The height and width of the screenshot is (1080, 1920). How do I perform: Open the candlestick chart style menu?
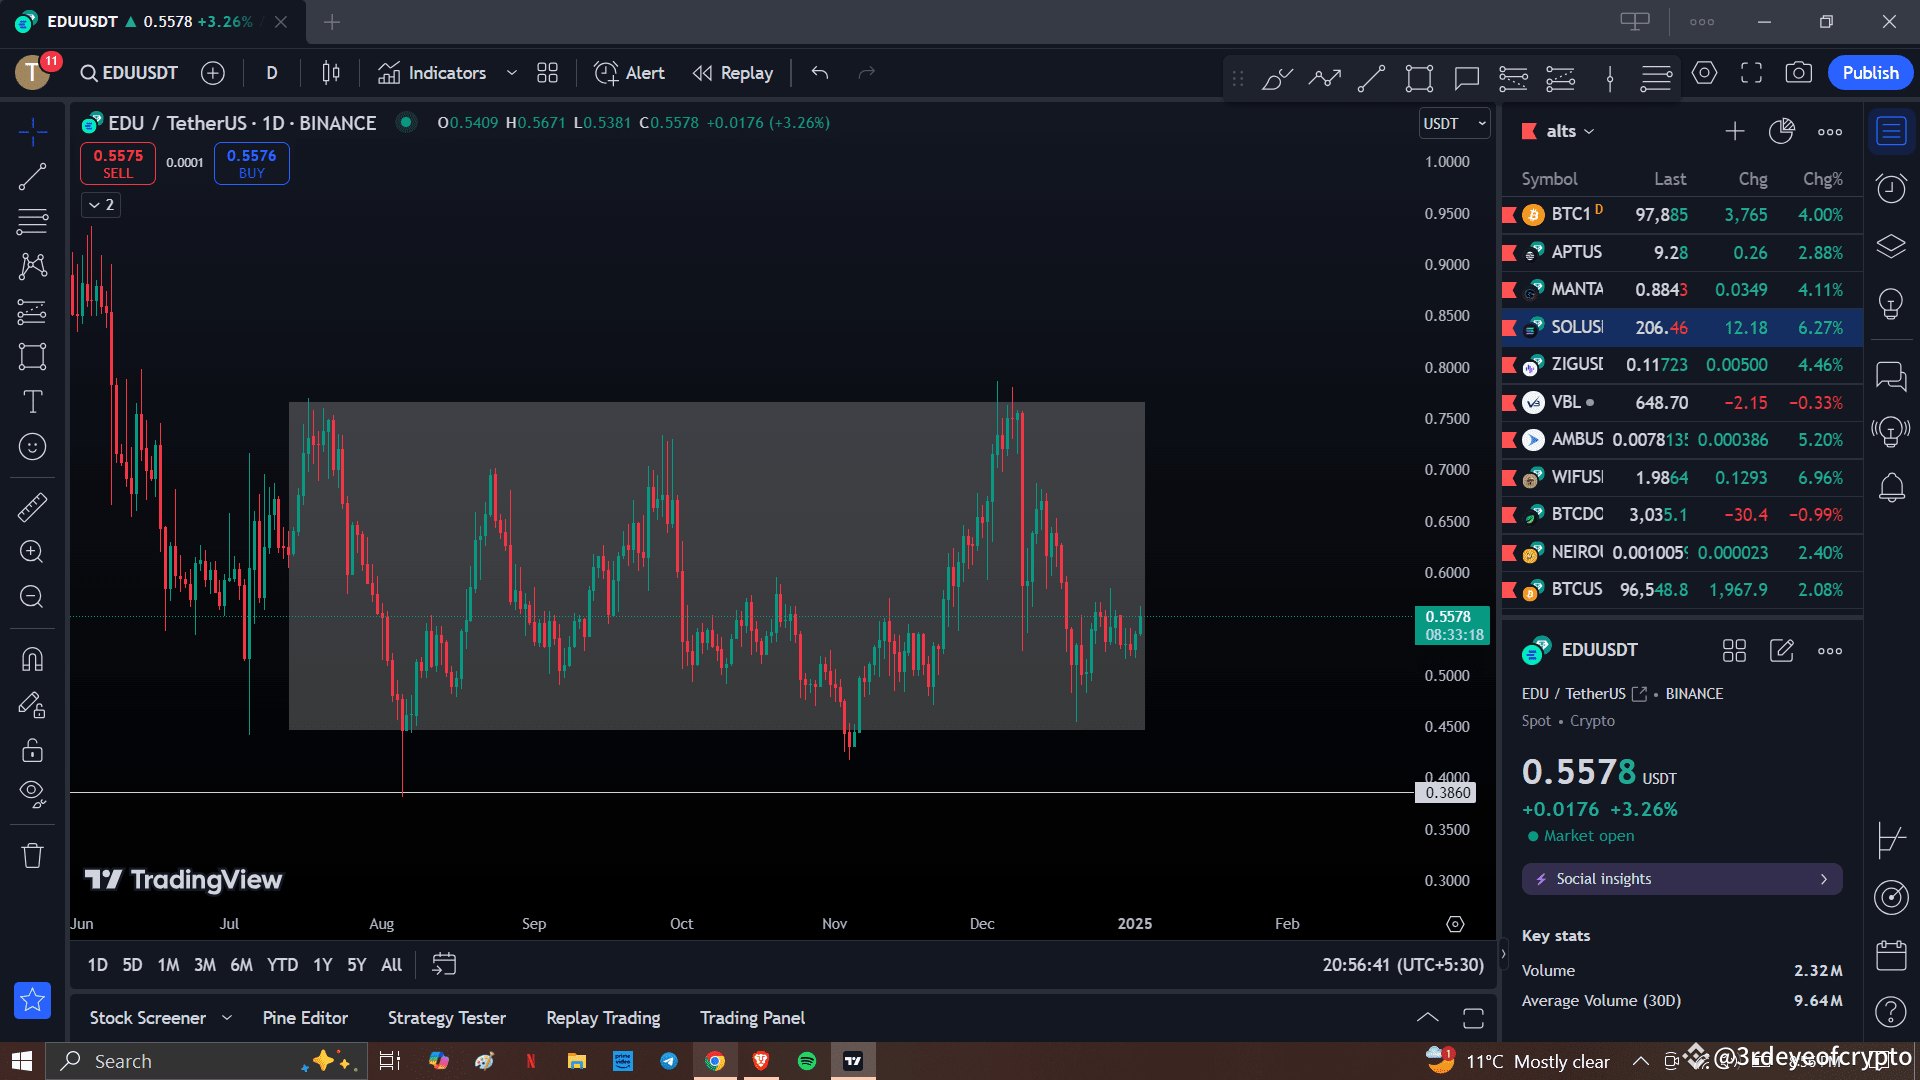(331, 73)
